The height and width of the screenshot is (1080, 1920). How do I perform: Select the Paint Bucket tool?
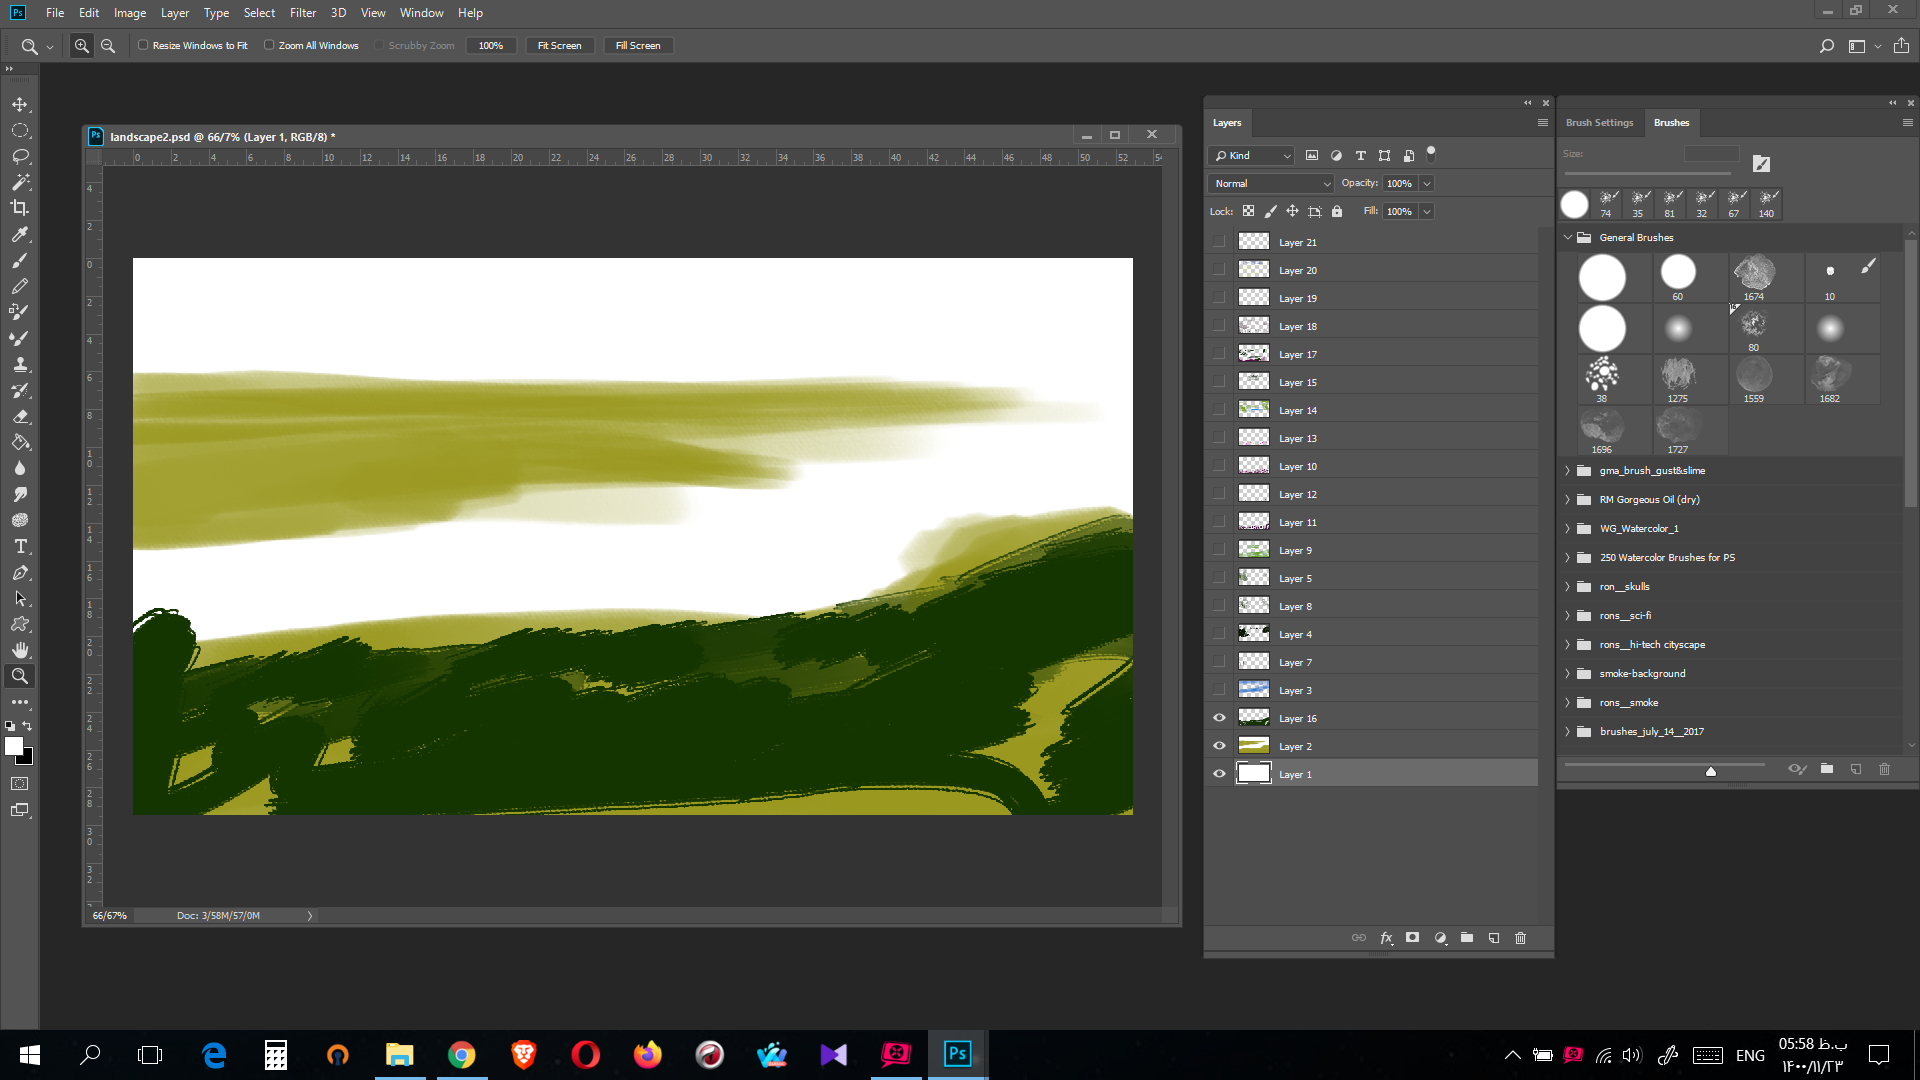pos(20,442)
